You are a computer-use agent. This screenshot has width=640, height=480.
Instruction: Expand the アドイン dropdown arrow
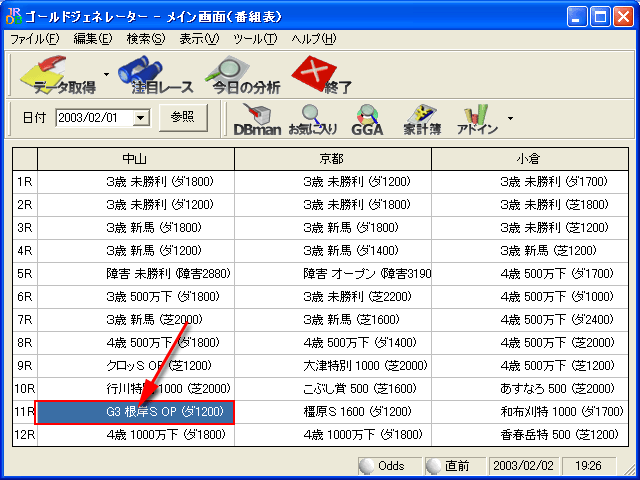(x=510, y=118)
